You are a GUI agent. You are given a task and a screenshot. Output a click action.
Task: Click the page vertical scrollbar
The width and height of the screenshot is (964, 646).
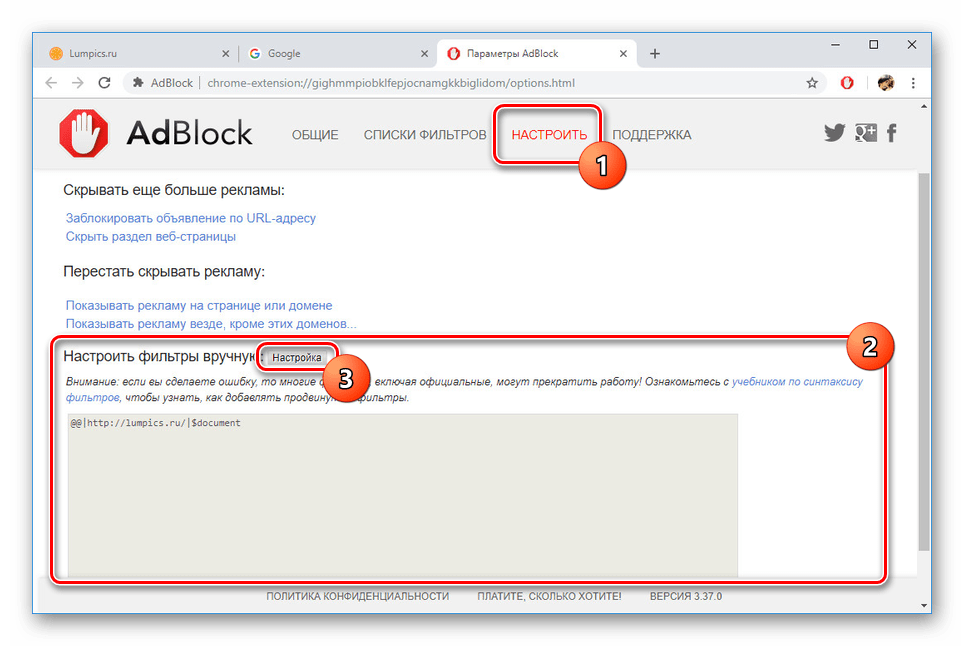(x=924, y=360)
